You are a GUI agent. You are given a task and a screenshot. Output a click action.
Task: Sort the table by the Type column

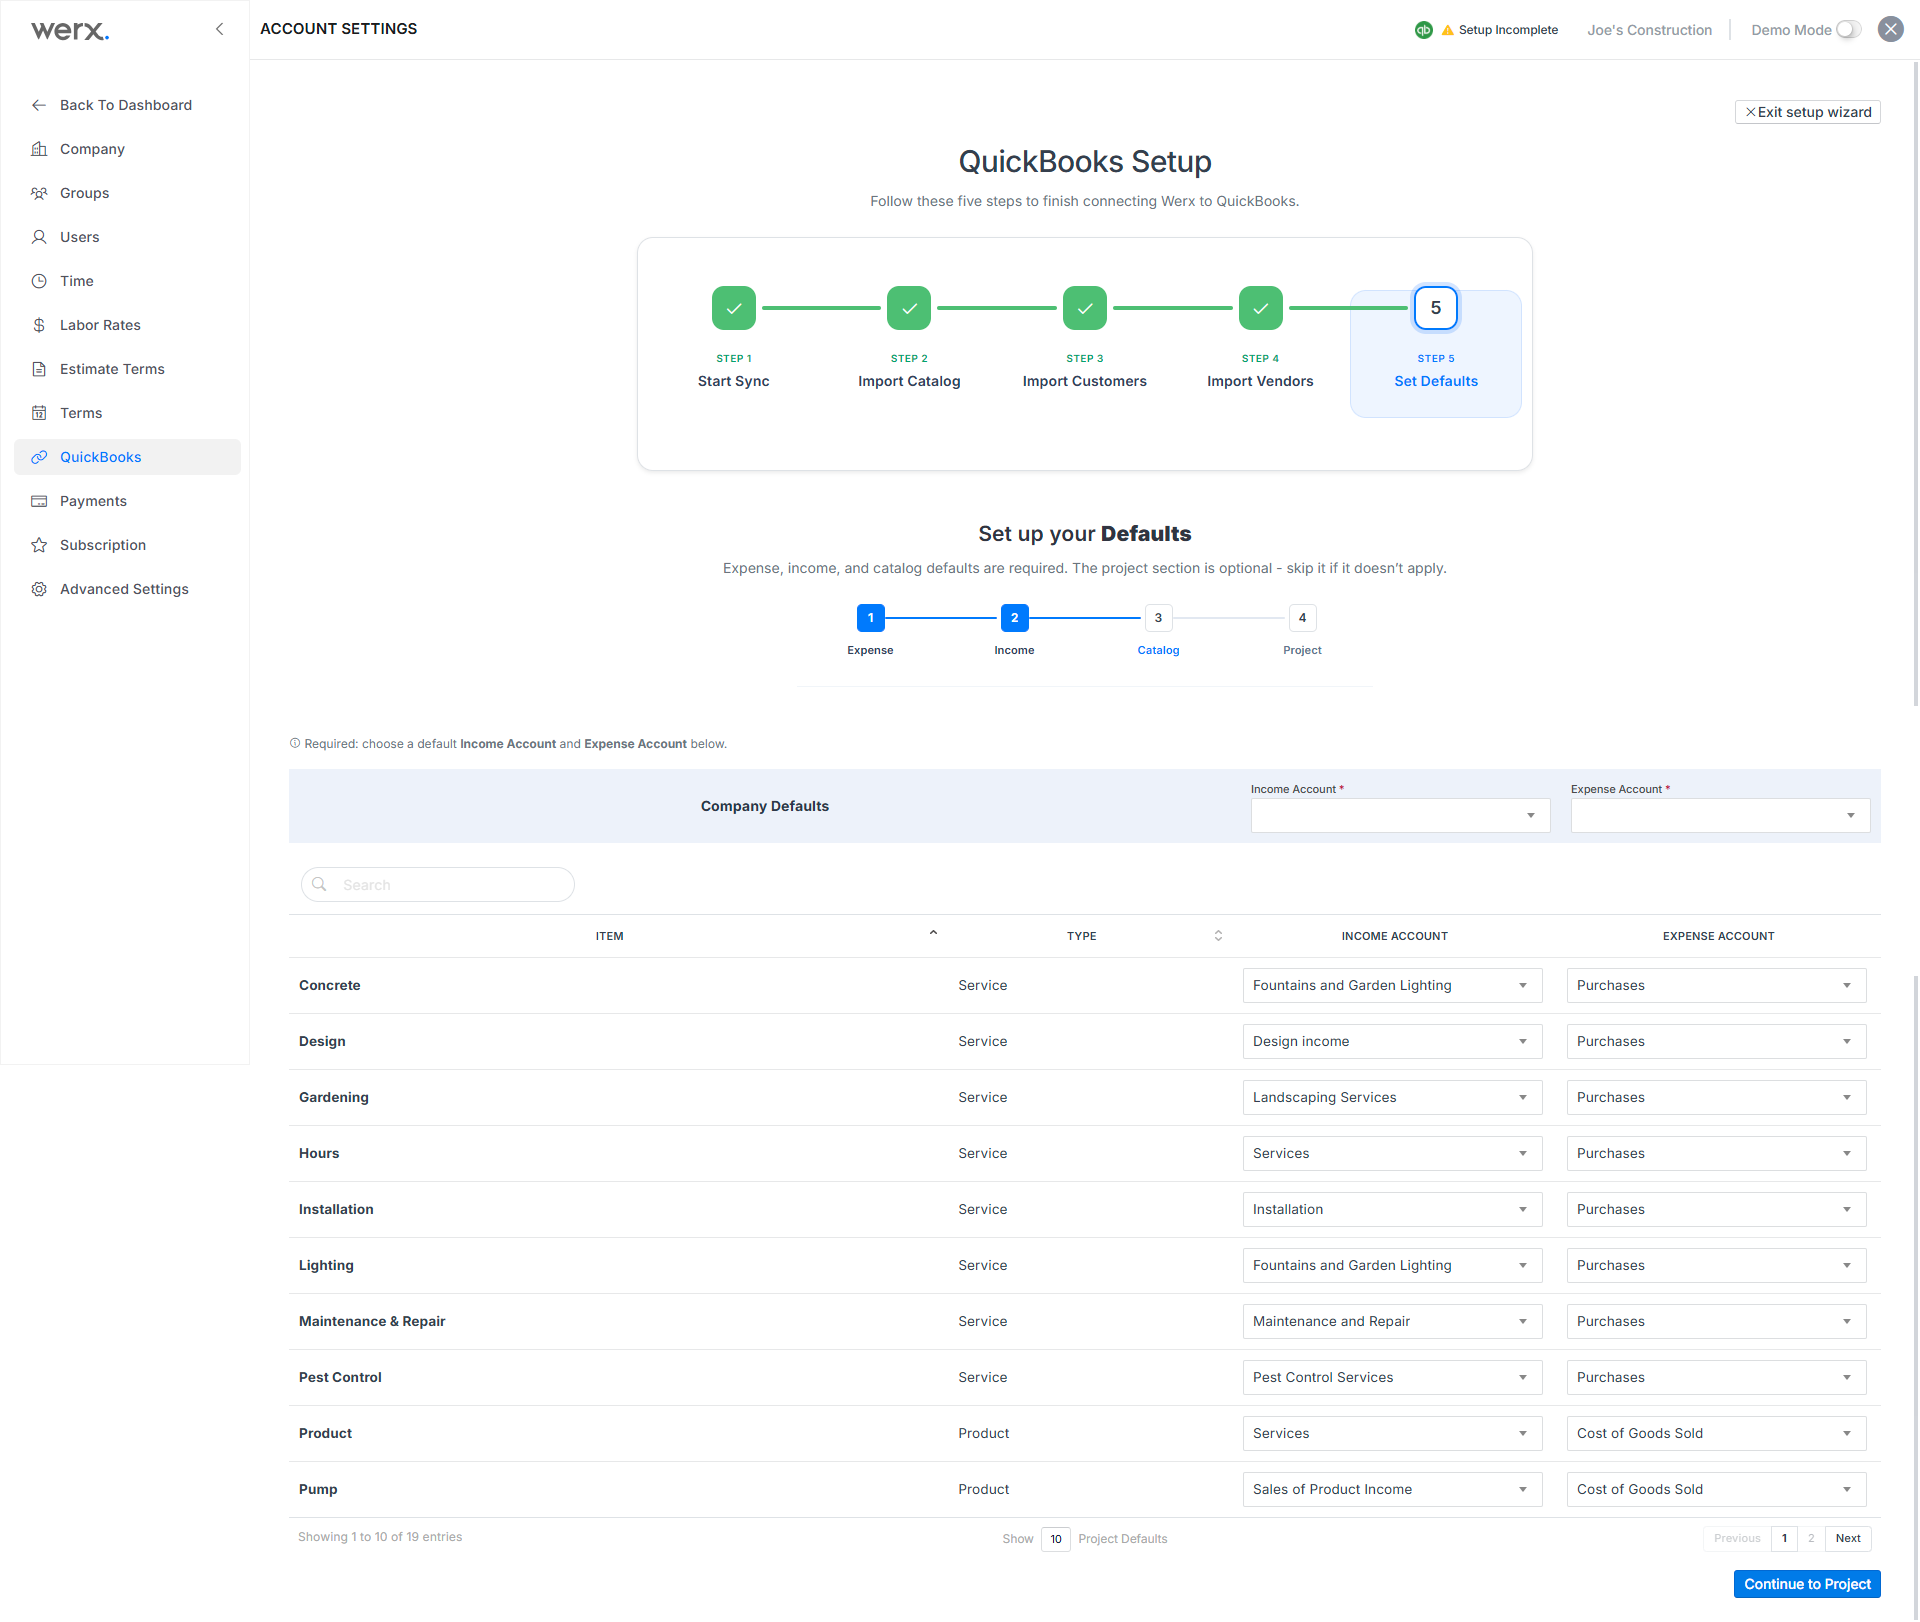tap(1218, 936)
